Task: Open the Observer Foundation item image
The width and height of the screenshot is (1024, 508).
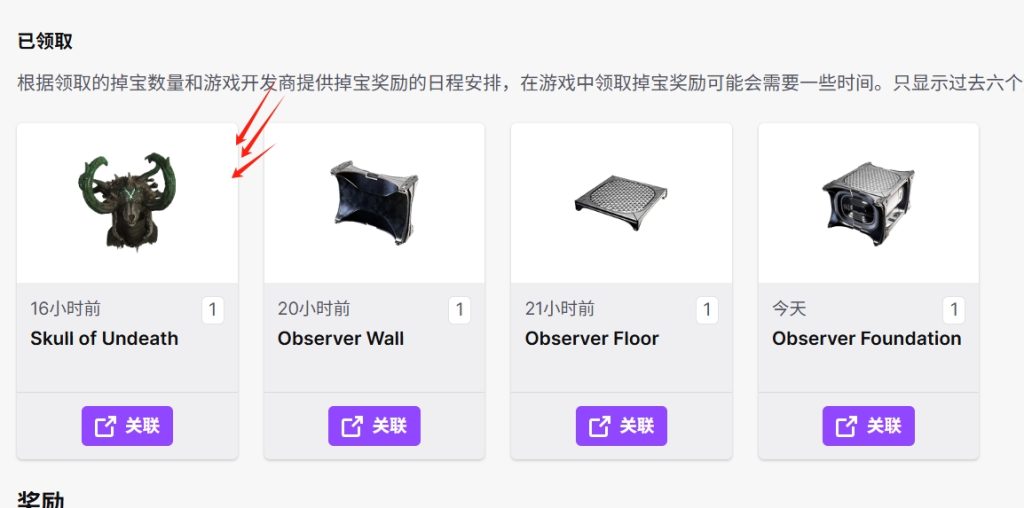Action: tap(868, 202)
